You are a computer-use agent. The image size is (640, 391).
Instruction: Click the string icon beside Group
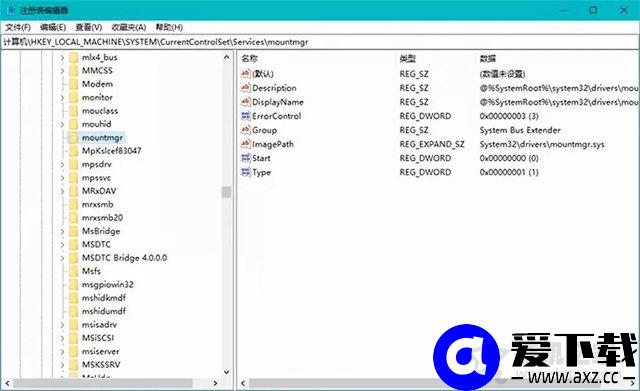[246, 130]
